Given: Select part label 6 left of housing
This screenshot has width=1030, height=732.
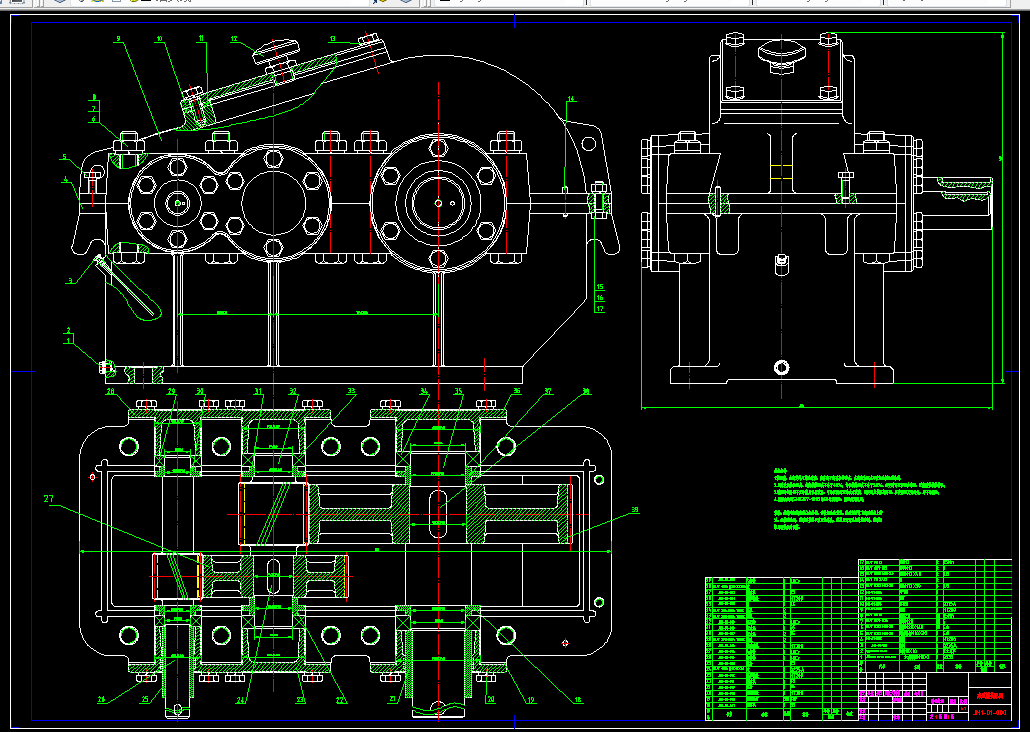Looking at the screenshot, I should [x=94, y=119].
